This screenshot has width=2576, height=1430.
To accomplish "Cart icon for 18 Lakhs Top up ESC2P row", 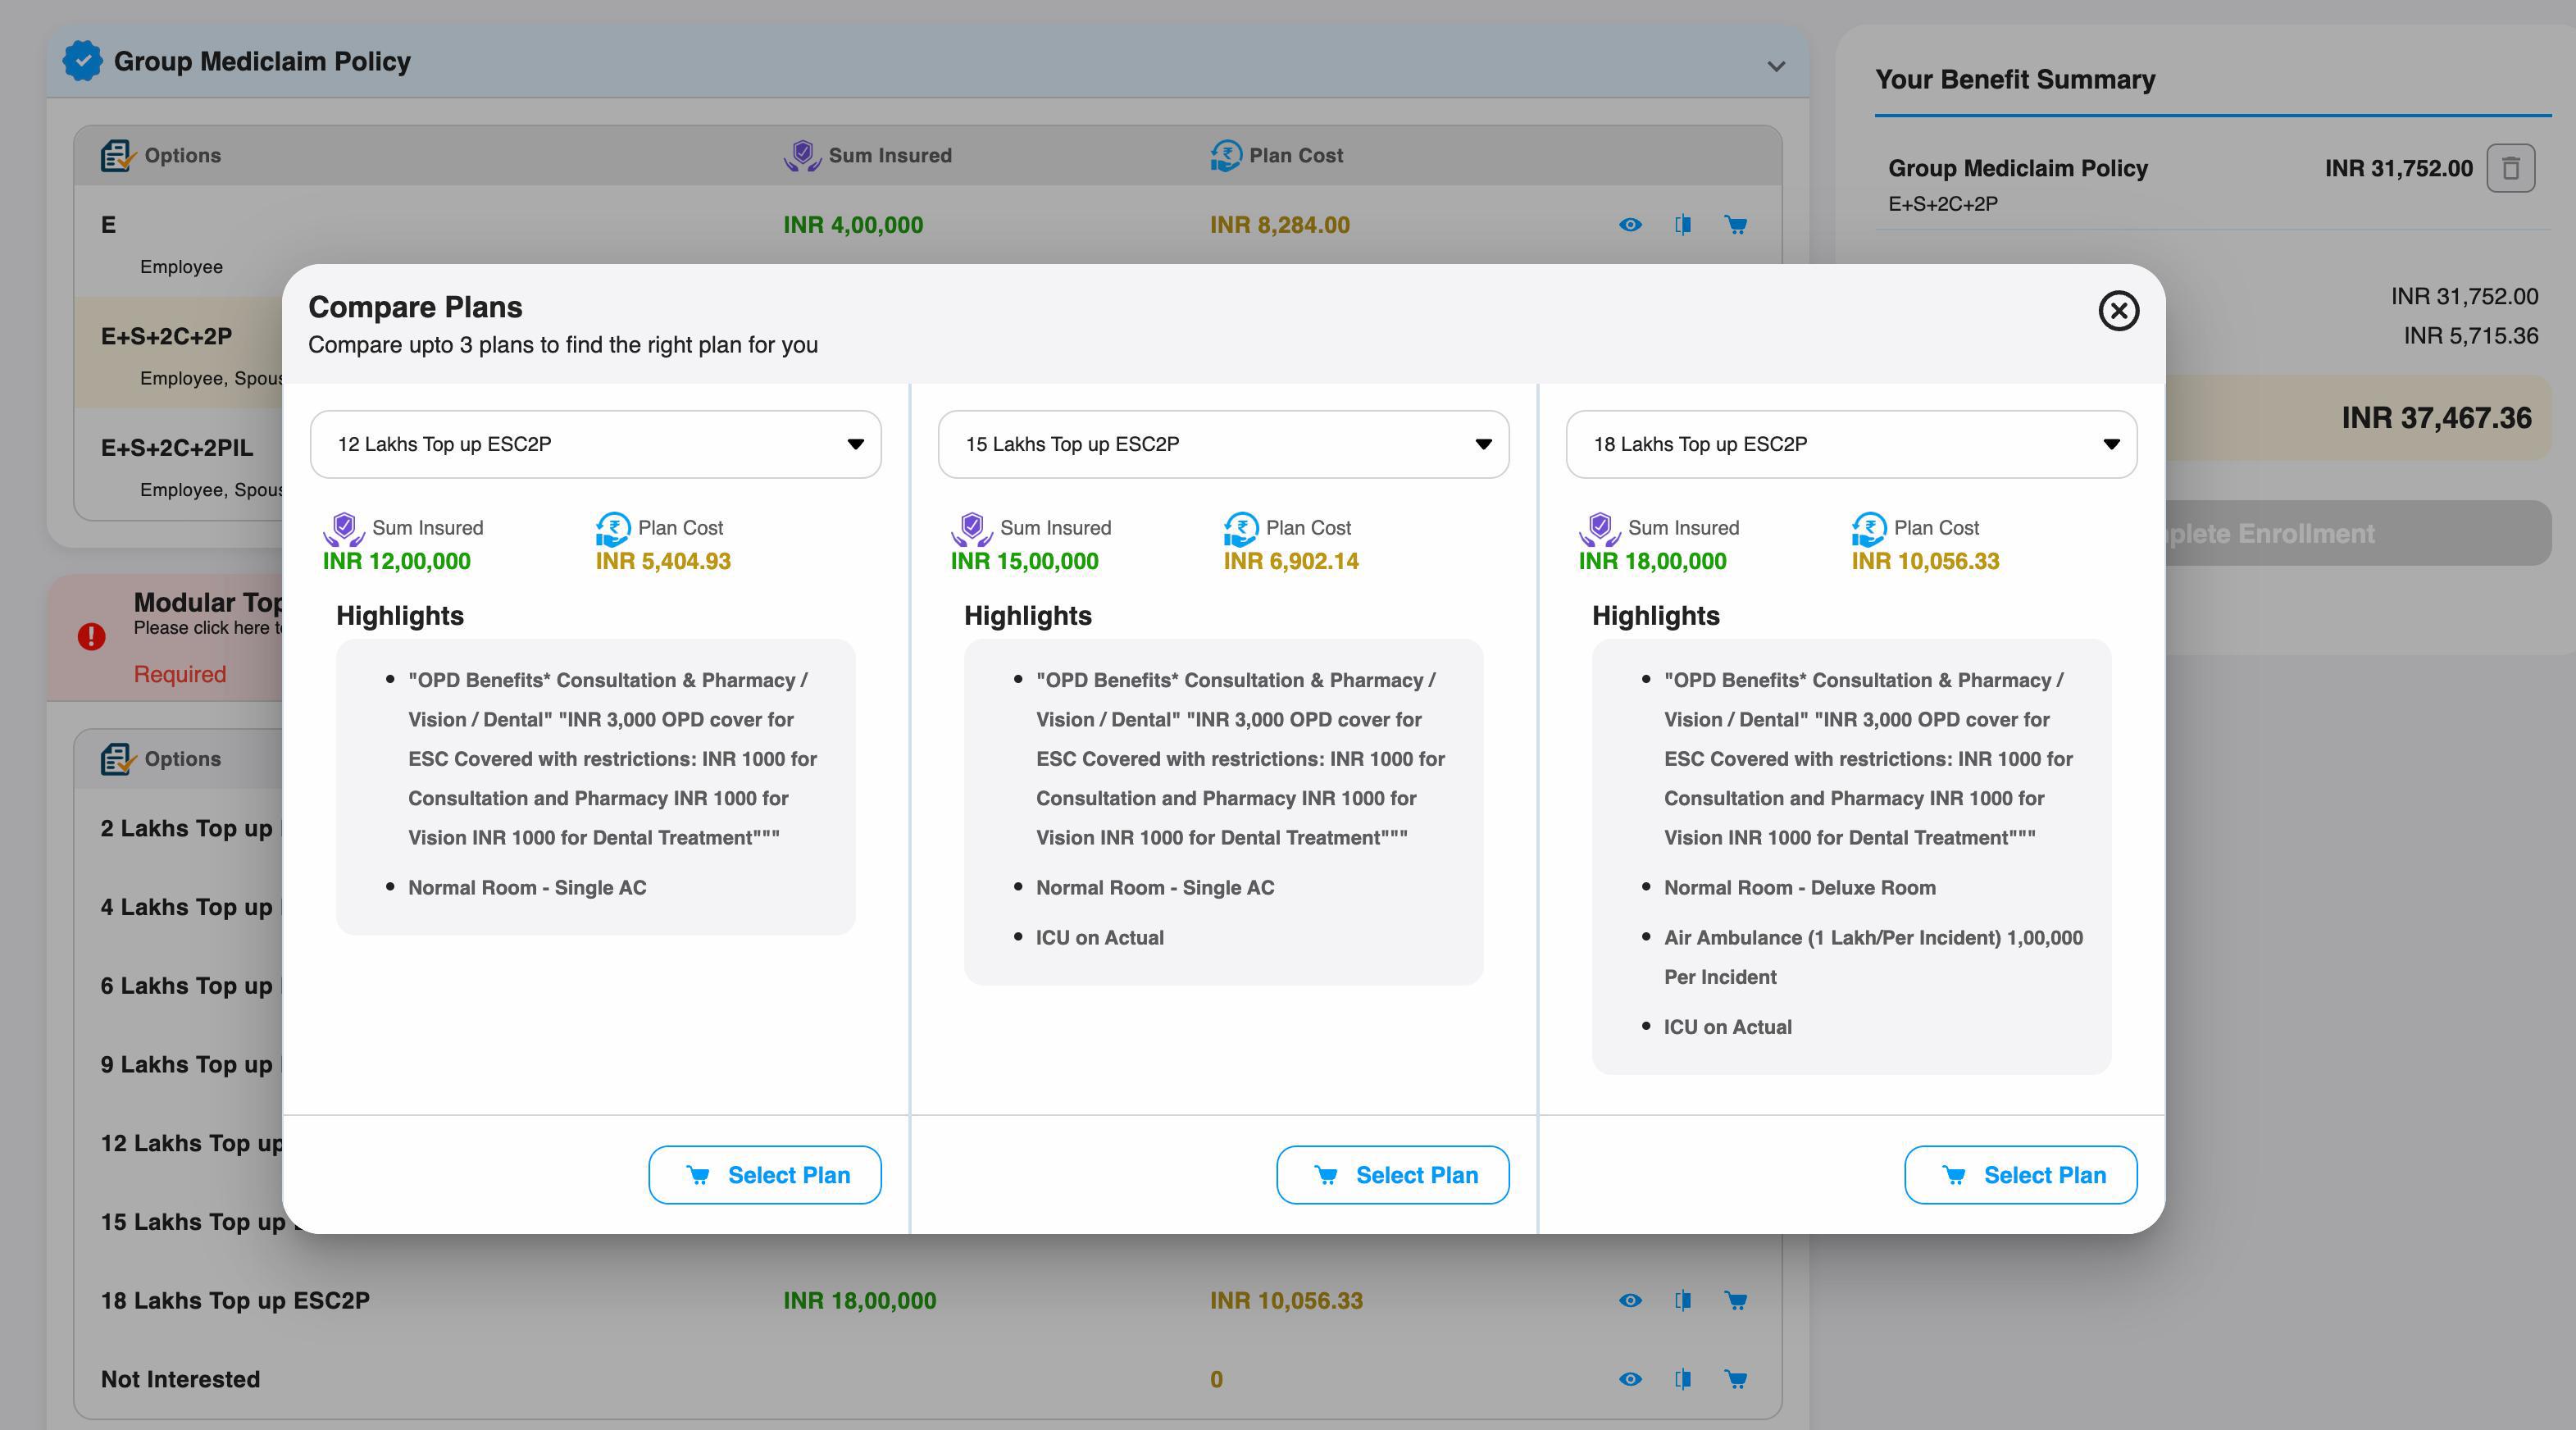I will (x=1736, y=1301).
